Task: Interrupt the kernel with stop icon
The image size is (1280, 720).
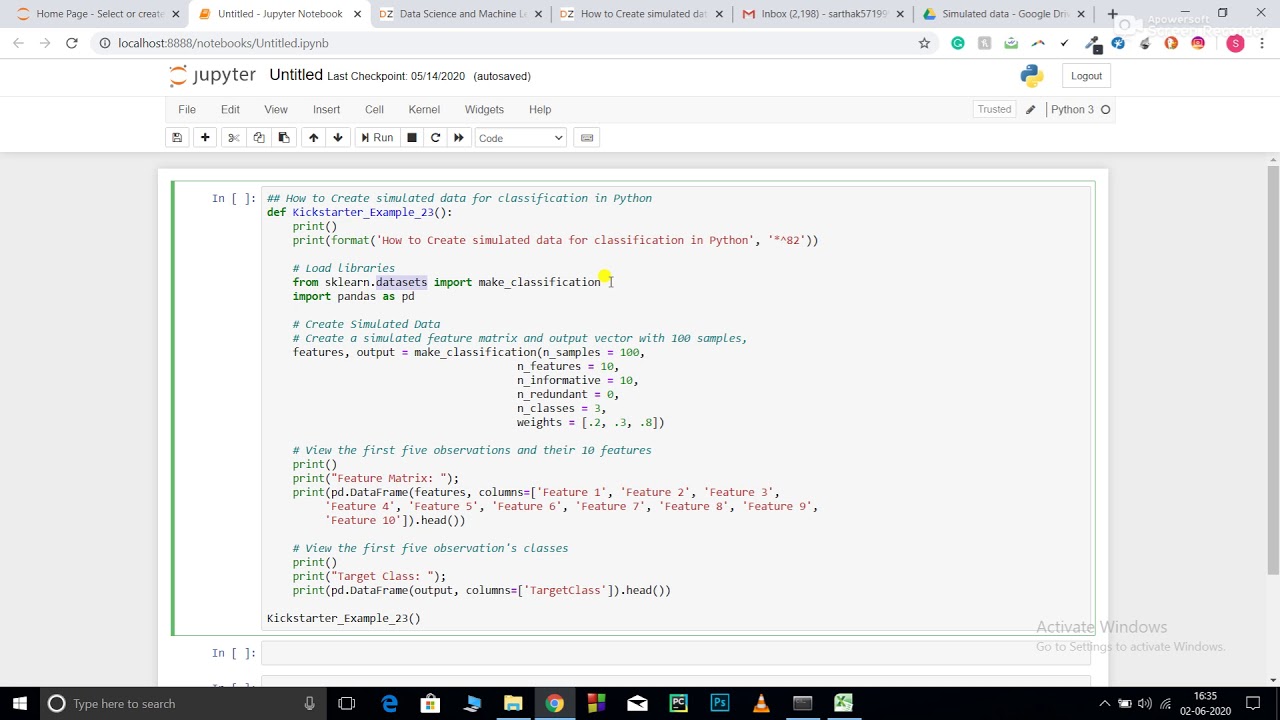Action: (411, 138)
